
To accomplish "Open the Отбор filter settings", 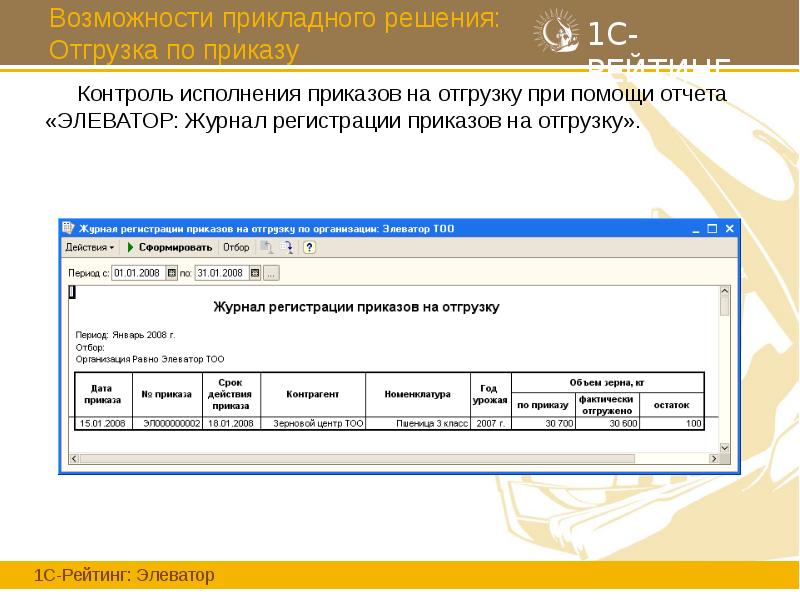I will click(237, 247).
